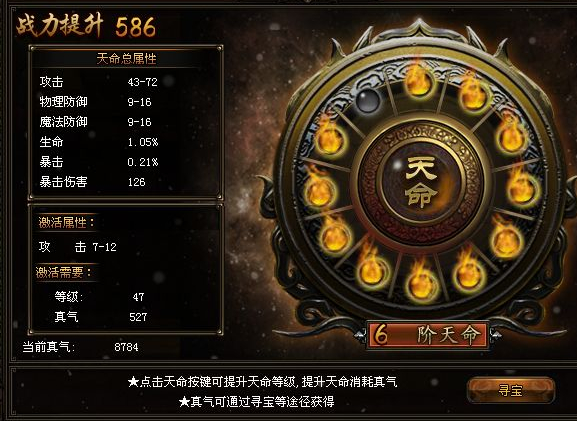Viewport: 577px width, 421px height.
Task: Click the 6 阶天命 tier banner
Action: [x=428, y=335]
